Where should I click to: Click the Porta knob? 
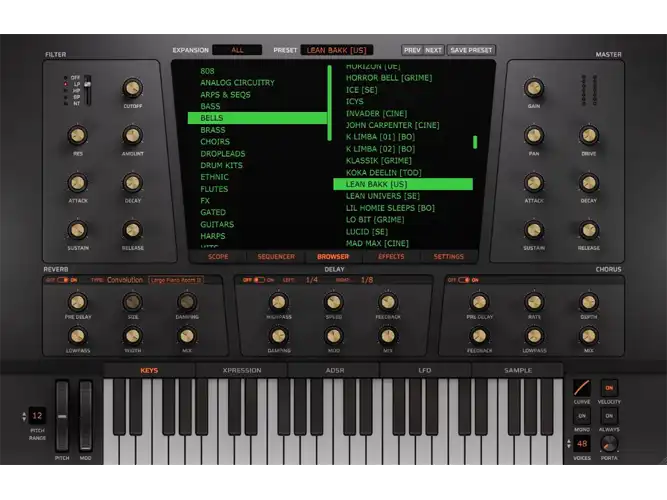609,444
